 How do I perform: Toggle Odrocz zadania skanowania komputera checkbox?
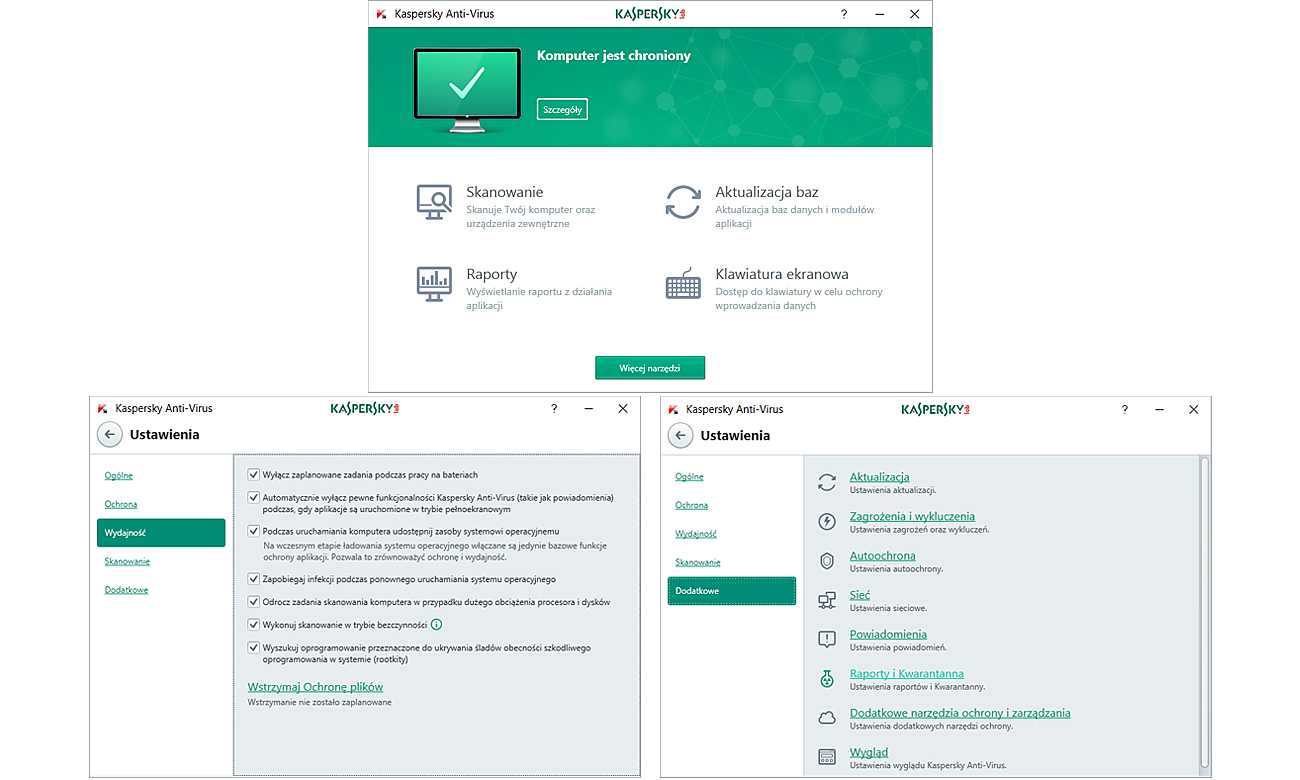click(253, 602)
